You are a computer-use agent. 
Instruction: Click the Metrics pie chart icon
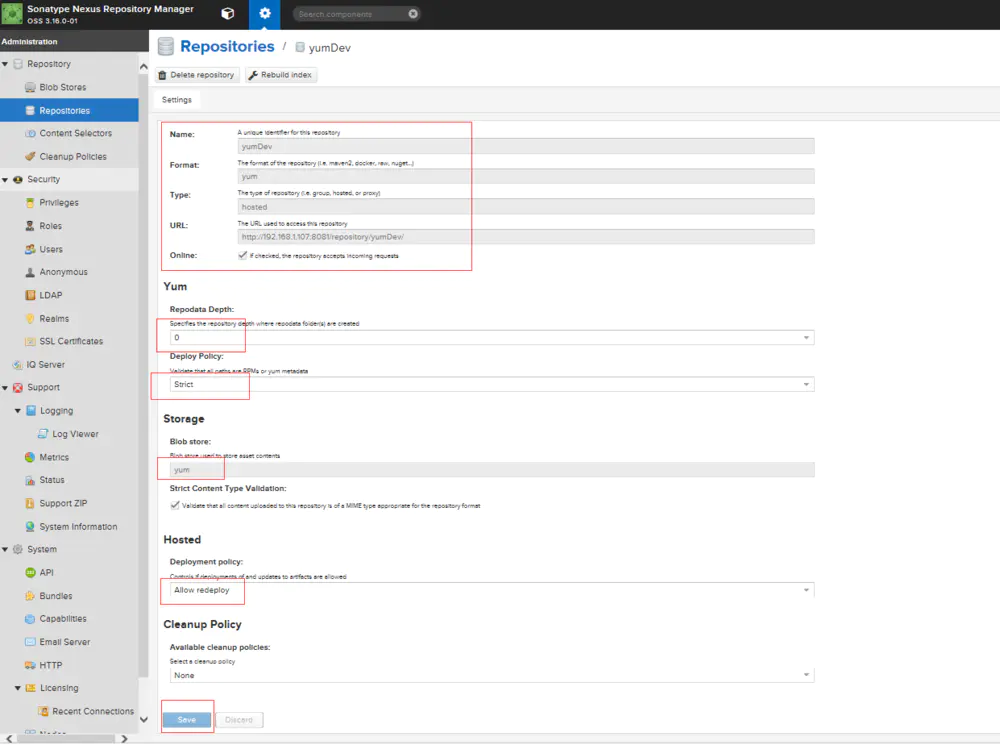point(30,457)
